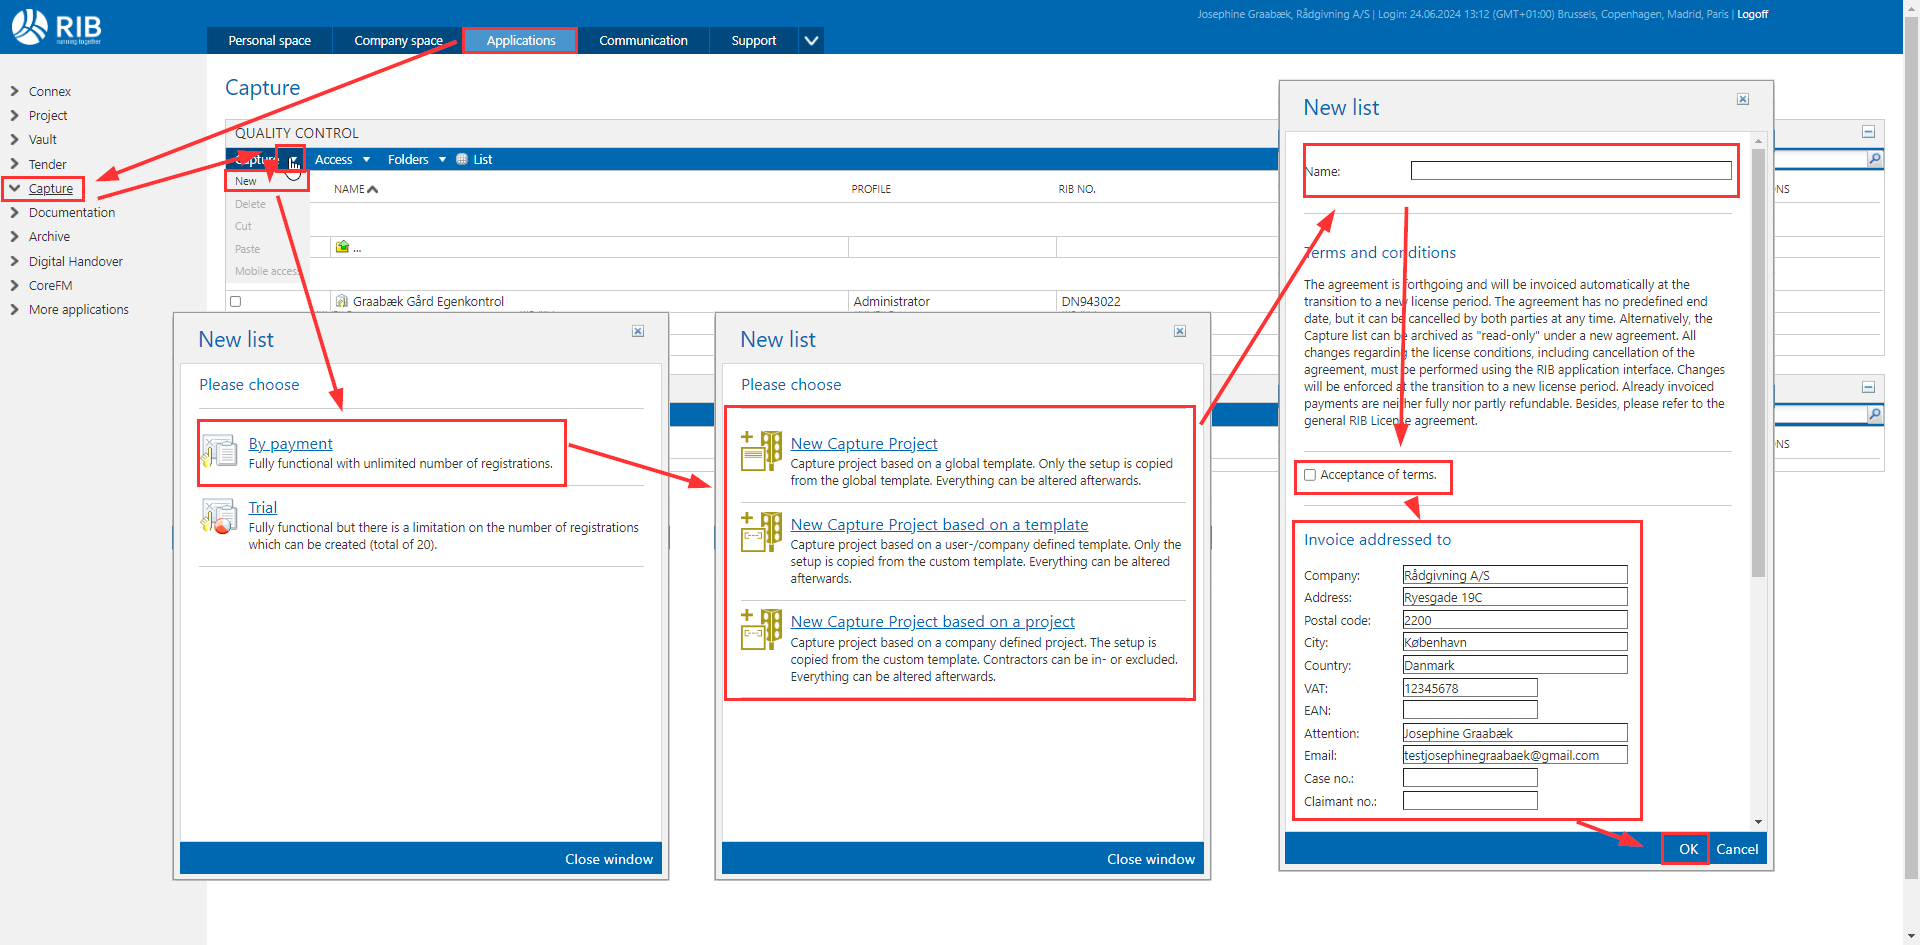Screen dimensions: 1920x945
Task: Click the globe List icon in toolbar
Action: tap(462, 159)
